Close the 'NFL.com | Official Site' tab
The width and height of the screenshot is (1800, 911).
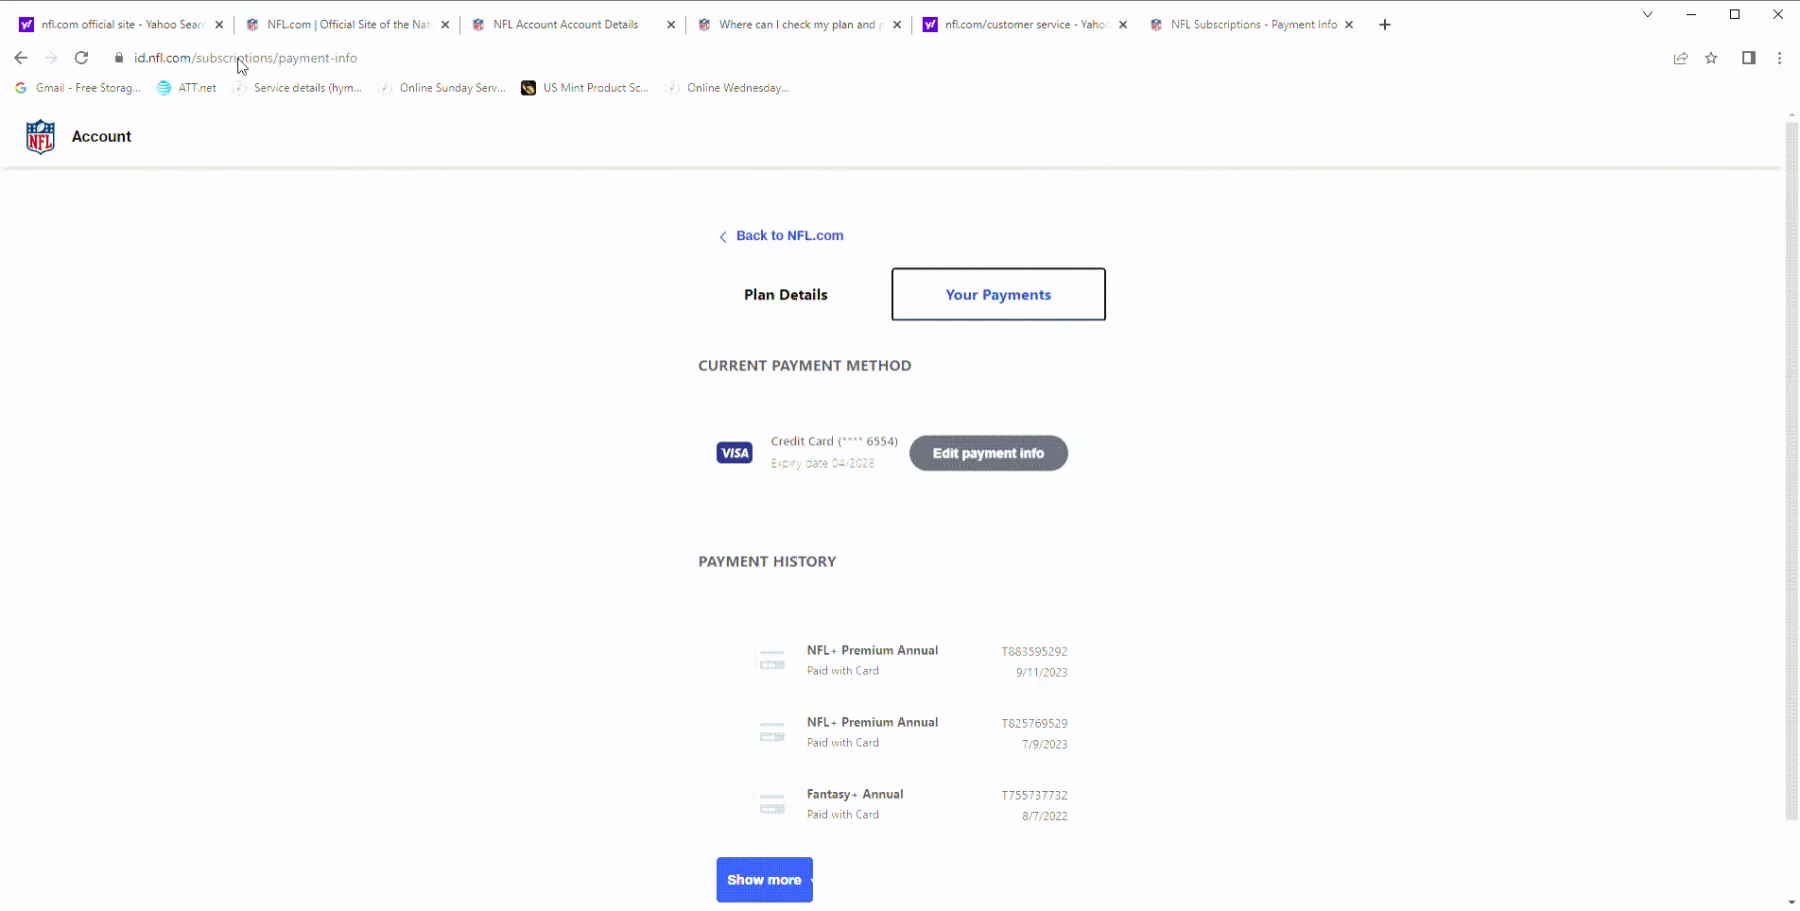coord(445,25)
